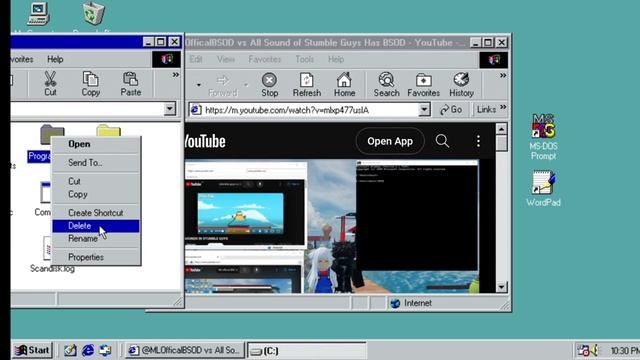Open the Back button history dropdown arrow

pyautogui.click(x=199, y=85)
